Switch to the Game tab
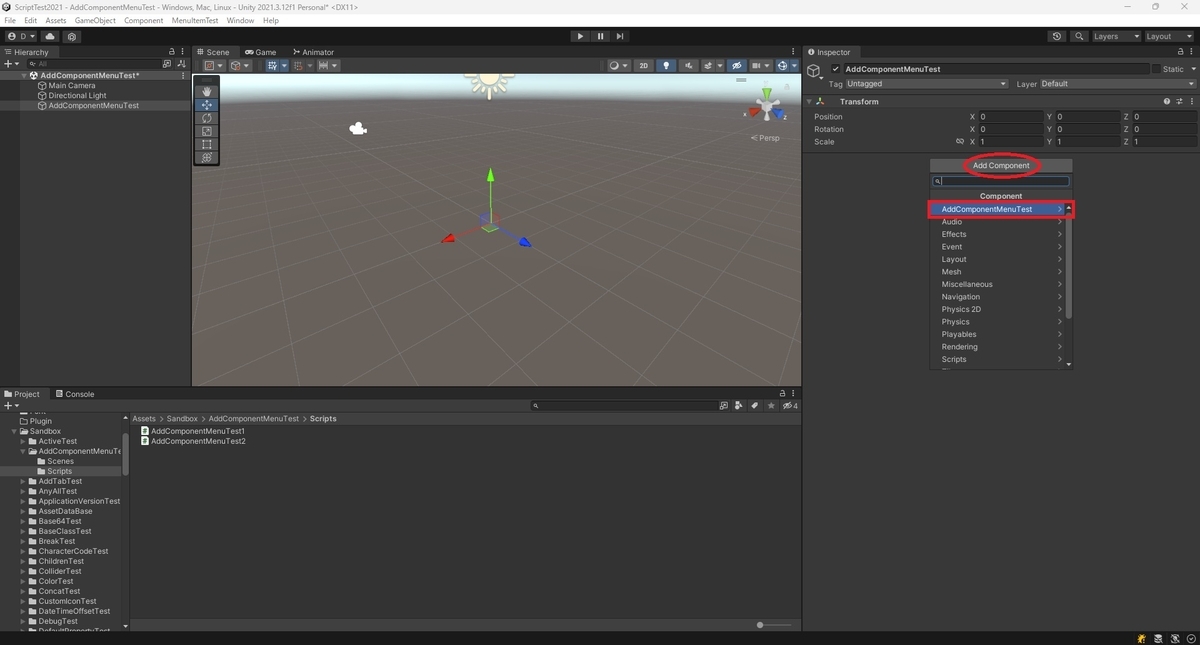1200x645 pixels. 261,52
